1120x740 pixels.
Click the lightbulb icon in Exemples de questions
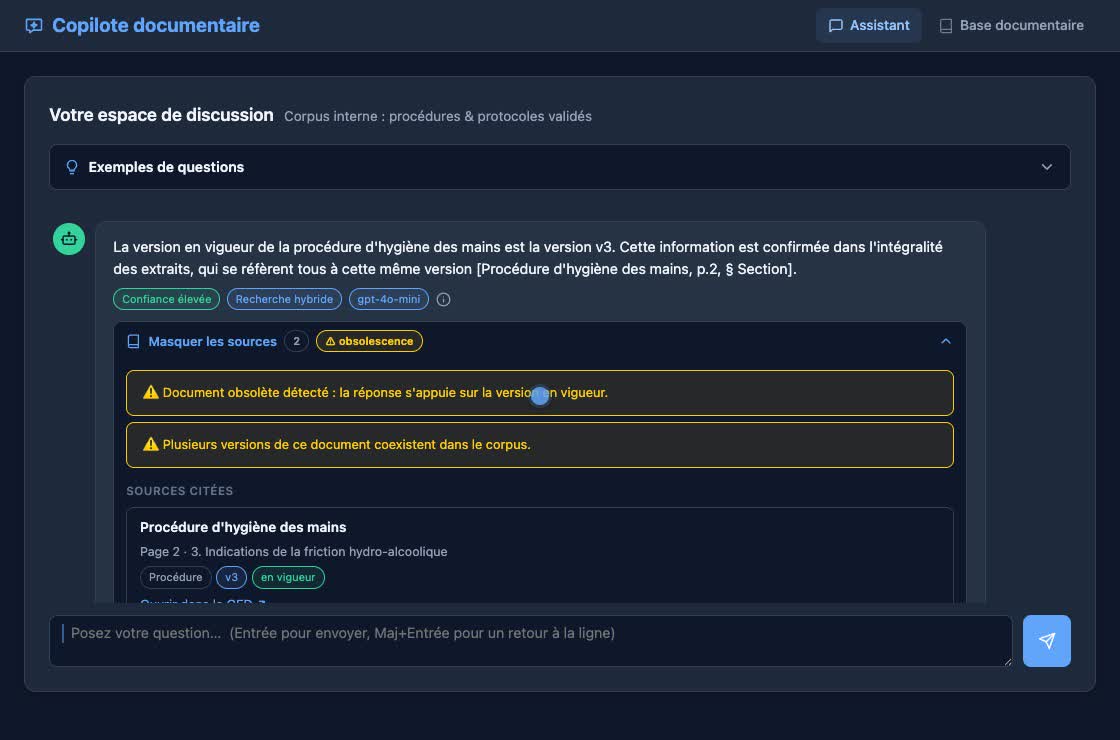[71, 167]
